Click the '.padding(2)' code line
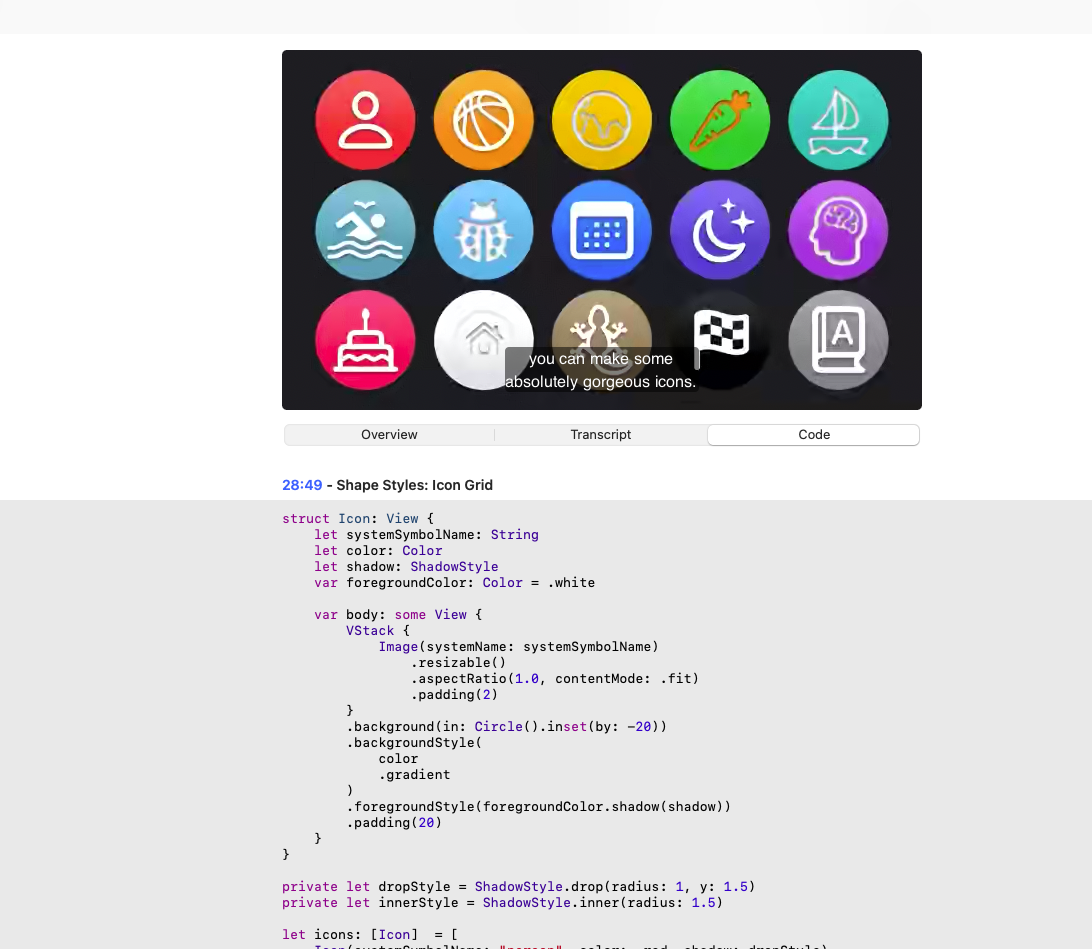1092x949 pixels. point(454,695)
